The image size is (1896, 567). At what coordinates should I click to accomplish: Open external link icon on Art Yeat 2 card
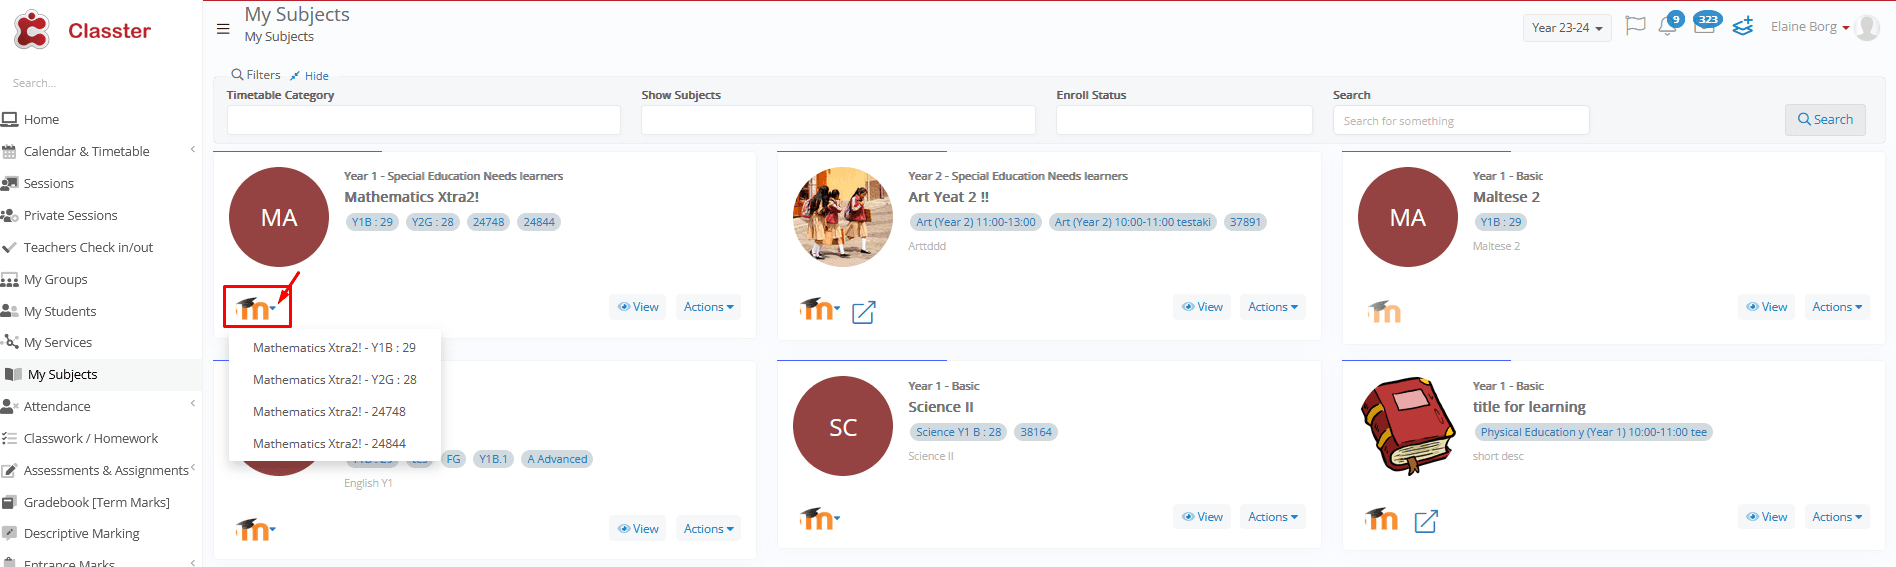pyautogui.click(x=864, y=313)
